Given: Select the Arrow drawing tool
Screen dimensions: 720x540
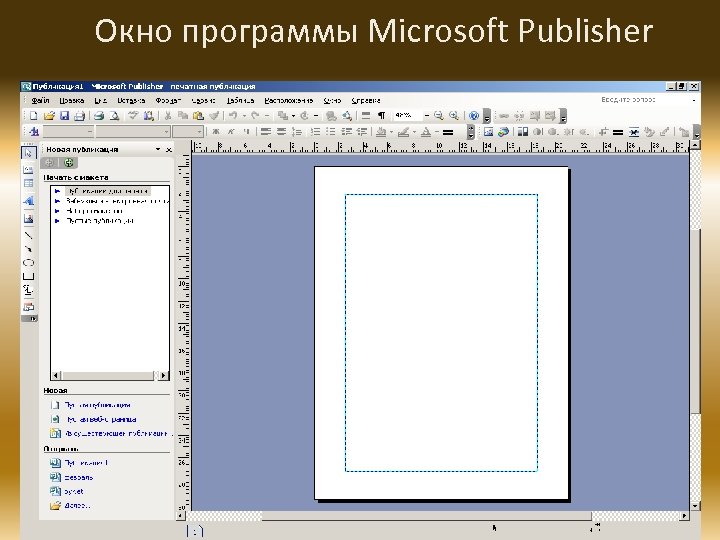Looking at the screenshot, I should coord(28,249).
